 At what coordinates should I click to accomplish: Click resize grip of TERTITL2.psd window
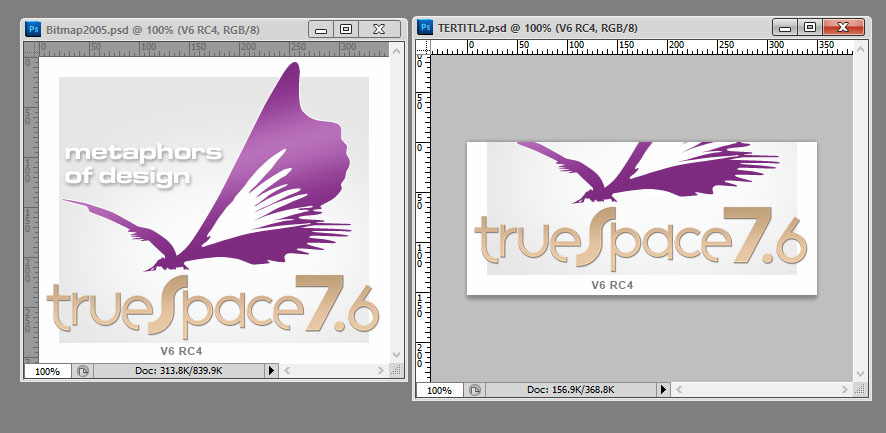861,389
